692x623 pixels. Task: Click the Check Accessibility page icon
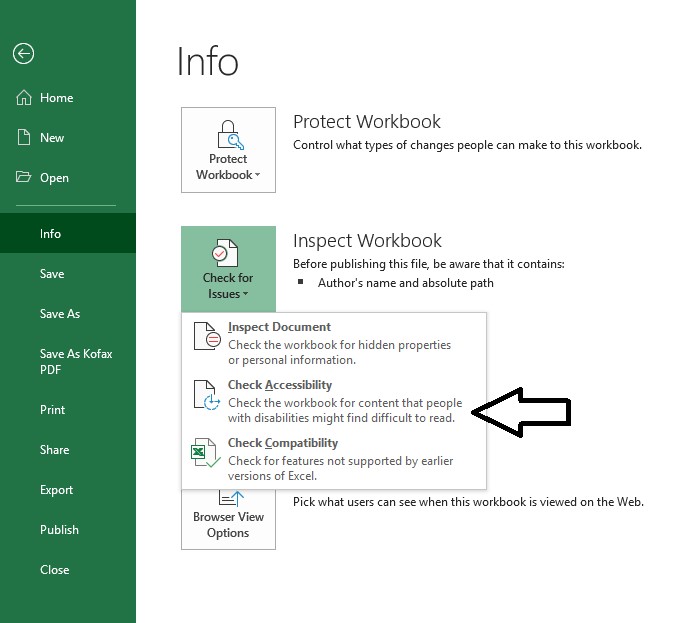207,395
